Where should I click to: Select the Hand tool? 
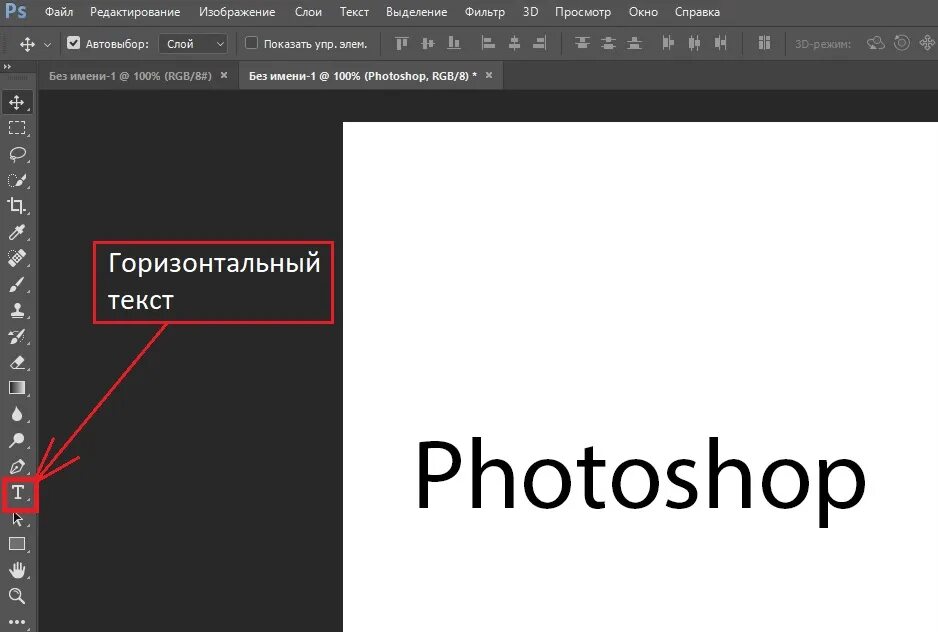[17, 570]
